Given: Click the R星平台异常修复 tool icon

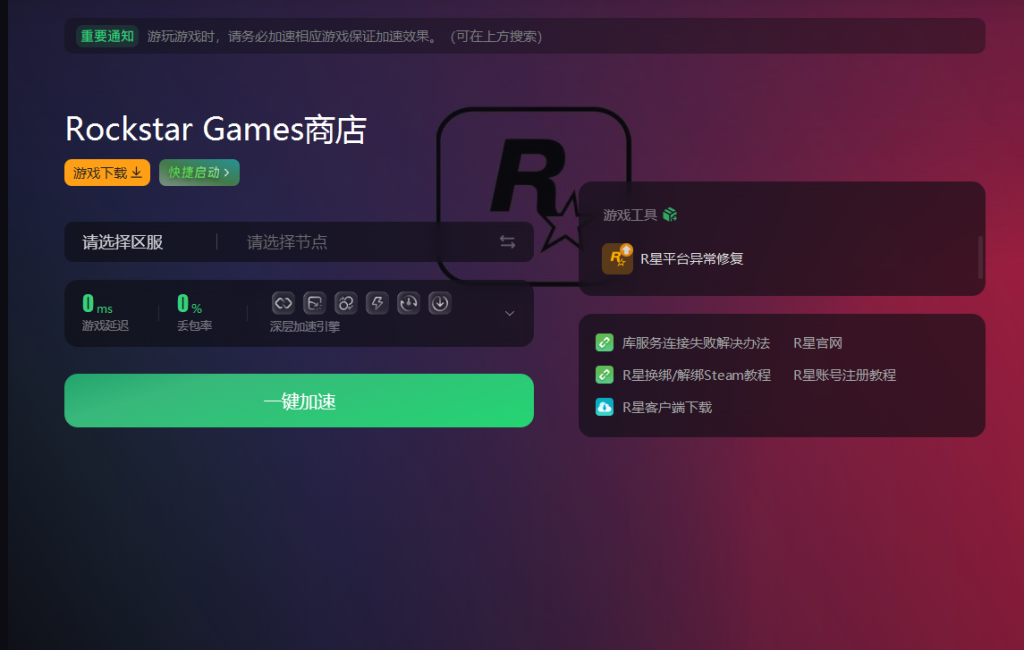Looking at the screenshot, I should [617, 259].
